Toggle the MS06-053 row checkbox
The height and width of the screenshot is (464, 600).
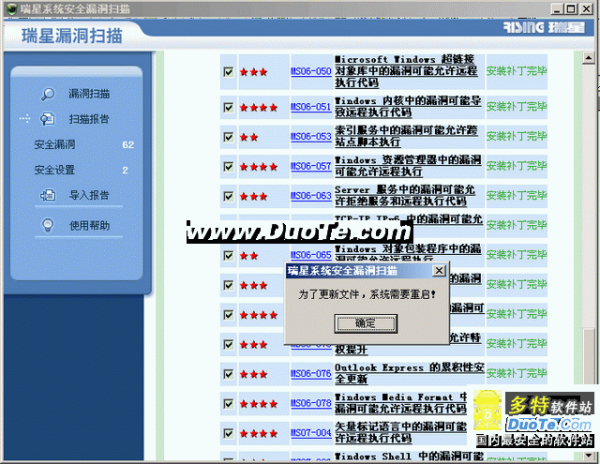(228, 137)
